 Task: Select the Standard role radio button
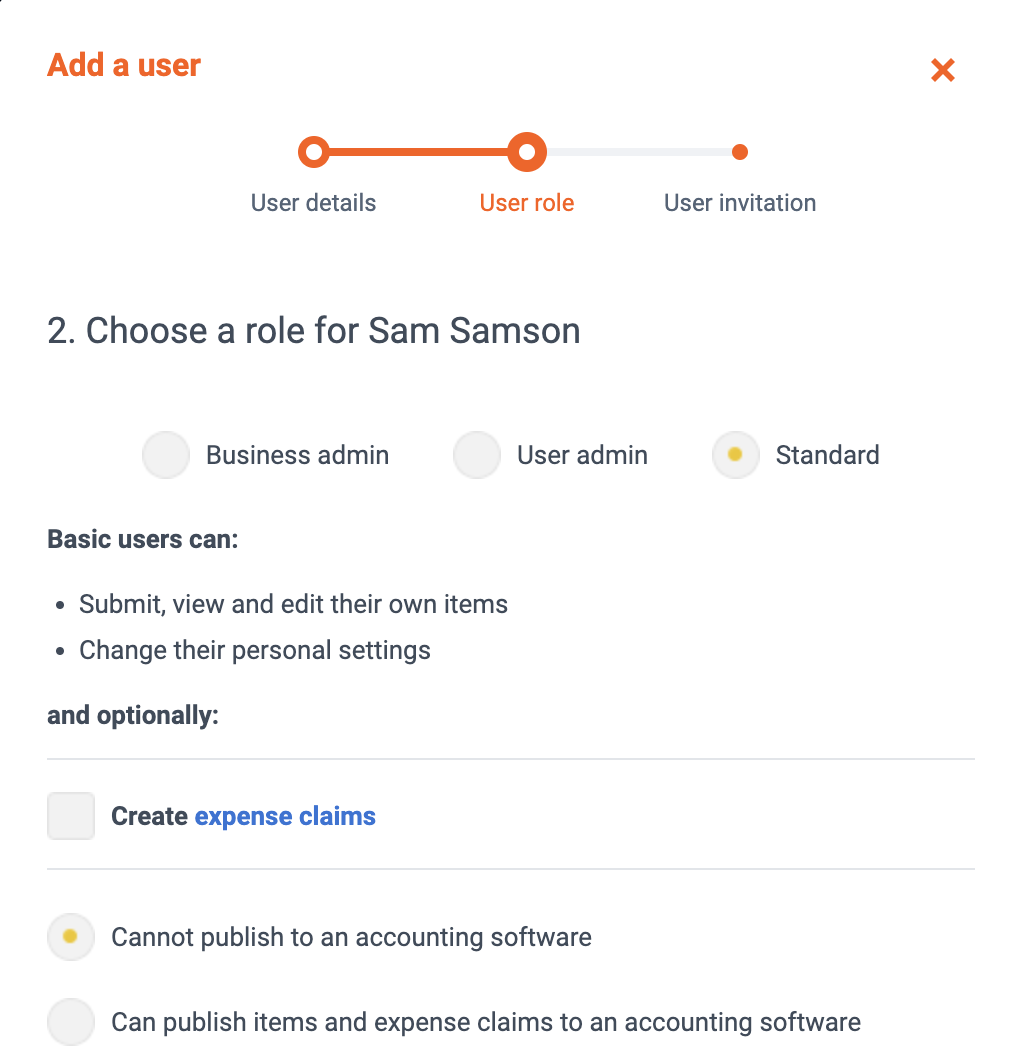(736, 455)
